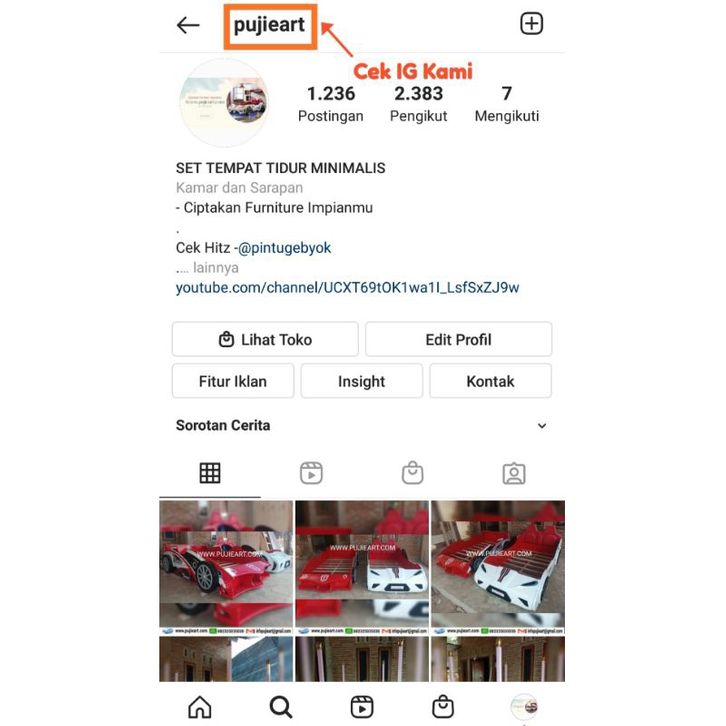Switch to the tagged photos tab

pos(514,473)
